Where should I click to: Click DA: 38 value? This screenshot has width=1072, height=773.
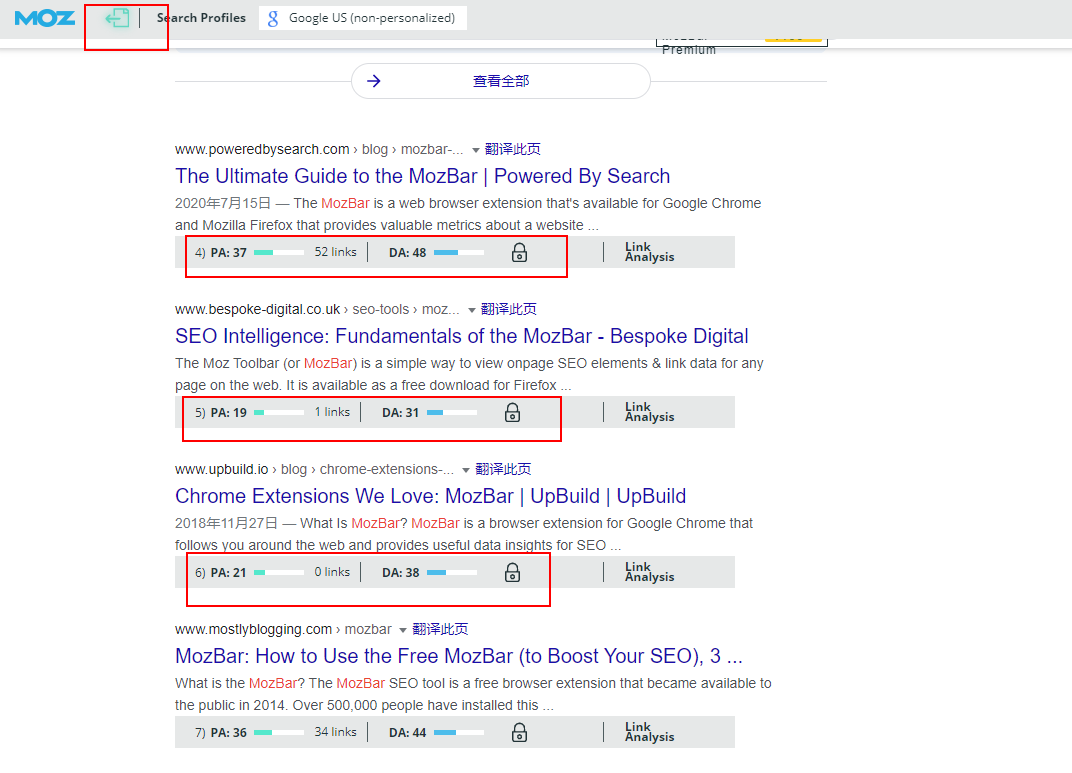coord(400,573)
